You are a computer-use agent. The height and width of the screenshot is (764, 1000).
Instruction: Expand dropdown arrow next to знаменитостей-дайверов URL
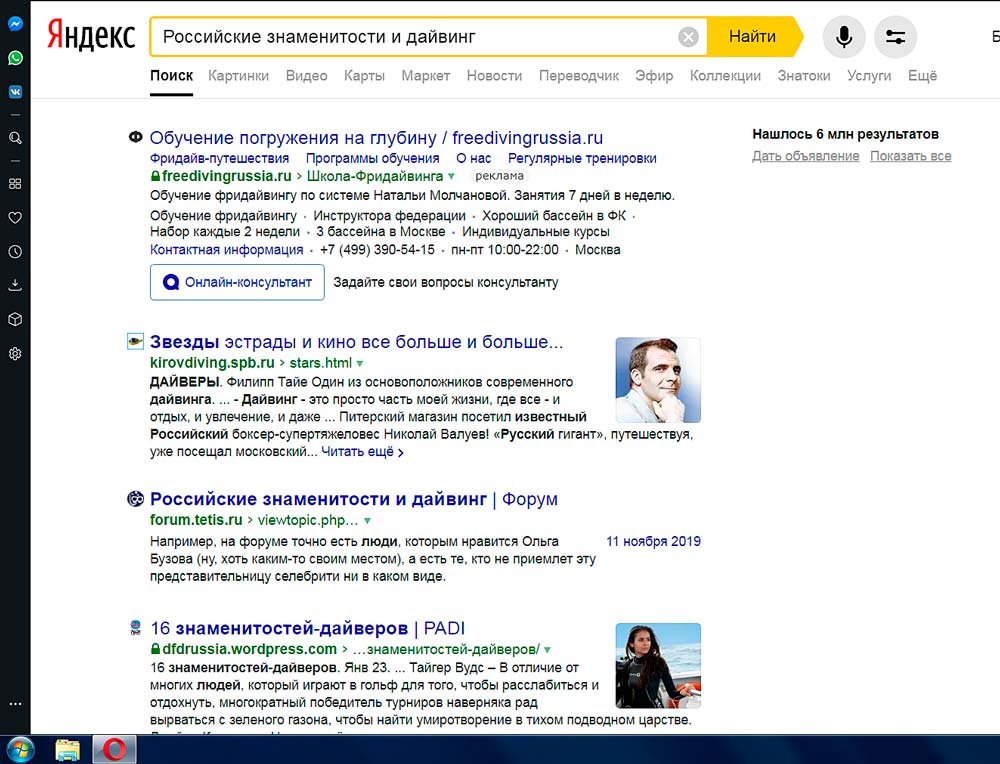tap(547, 650)
